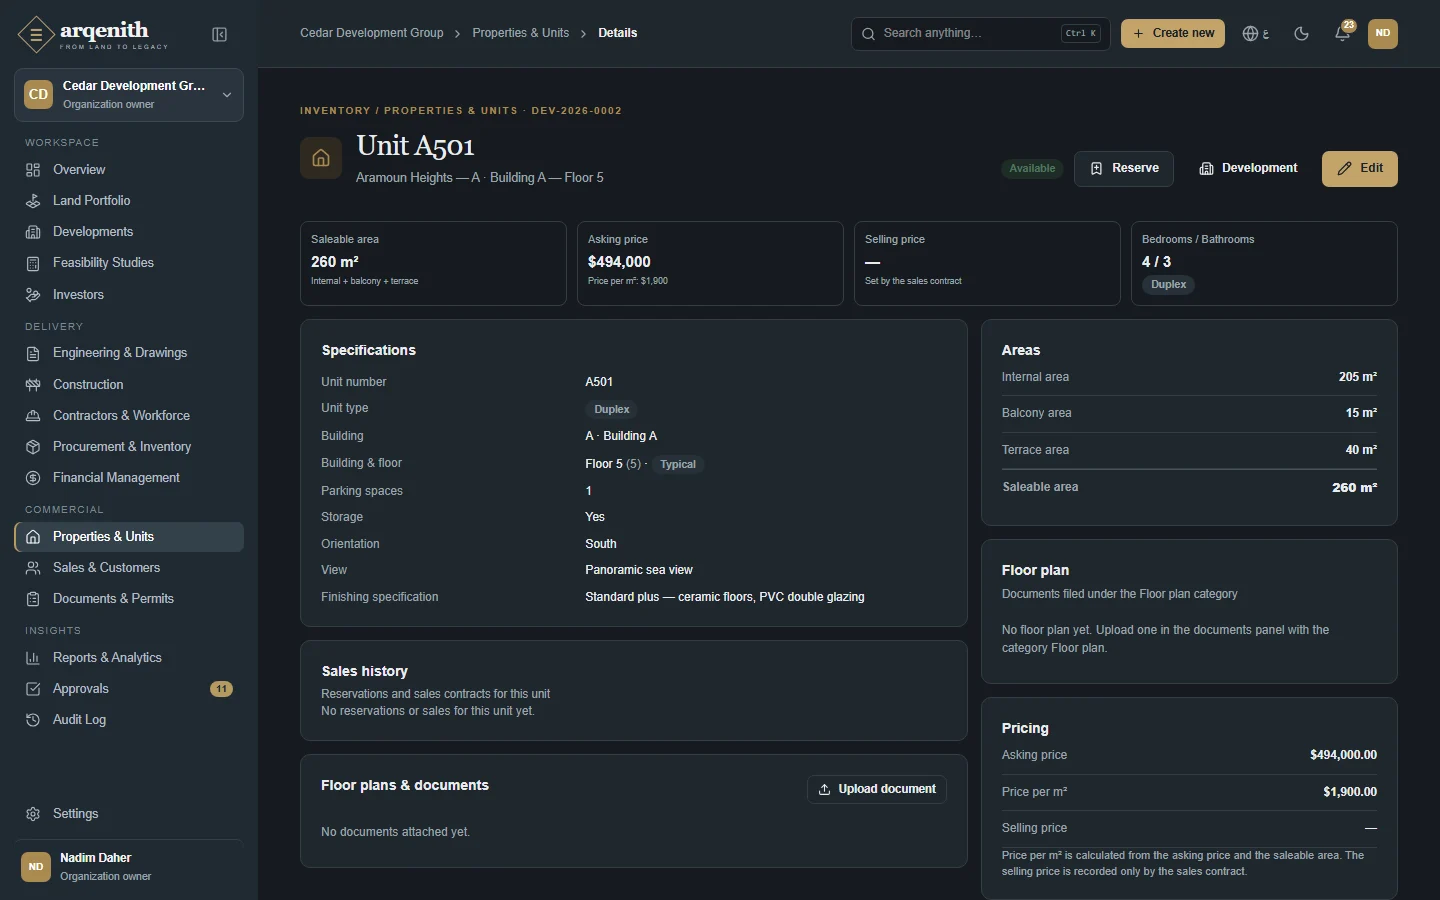Viewport: 1440px width, 900px height.
Task: Click the Typical floor tag
Action: [x=678, y=464]
